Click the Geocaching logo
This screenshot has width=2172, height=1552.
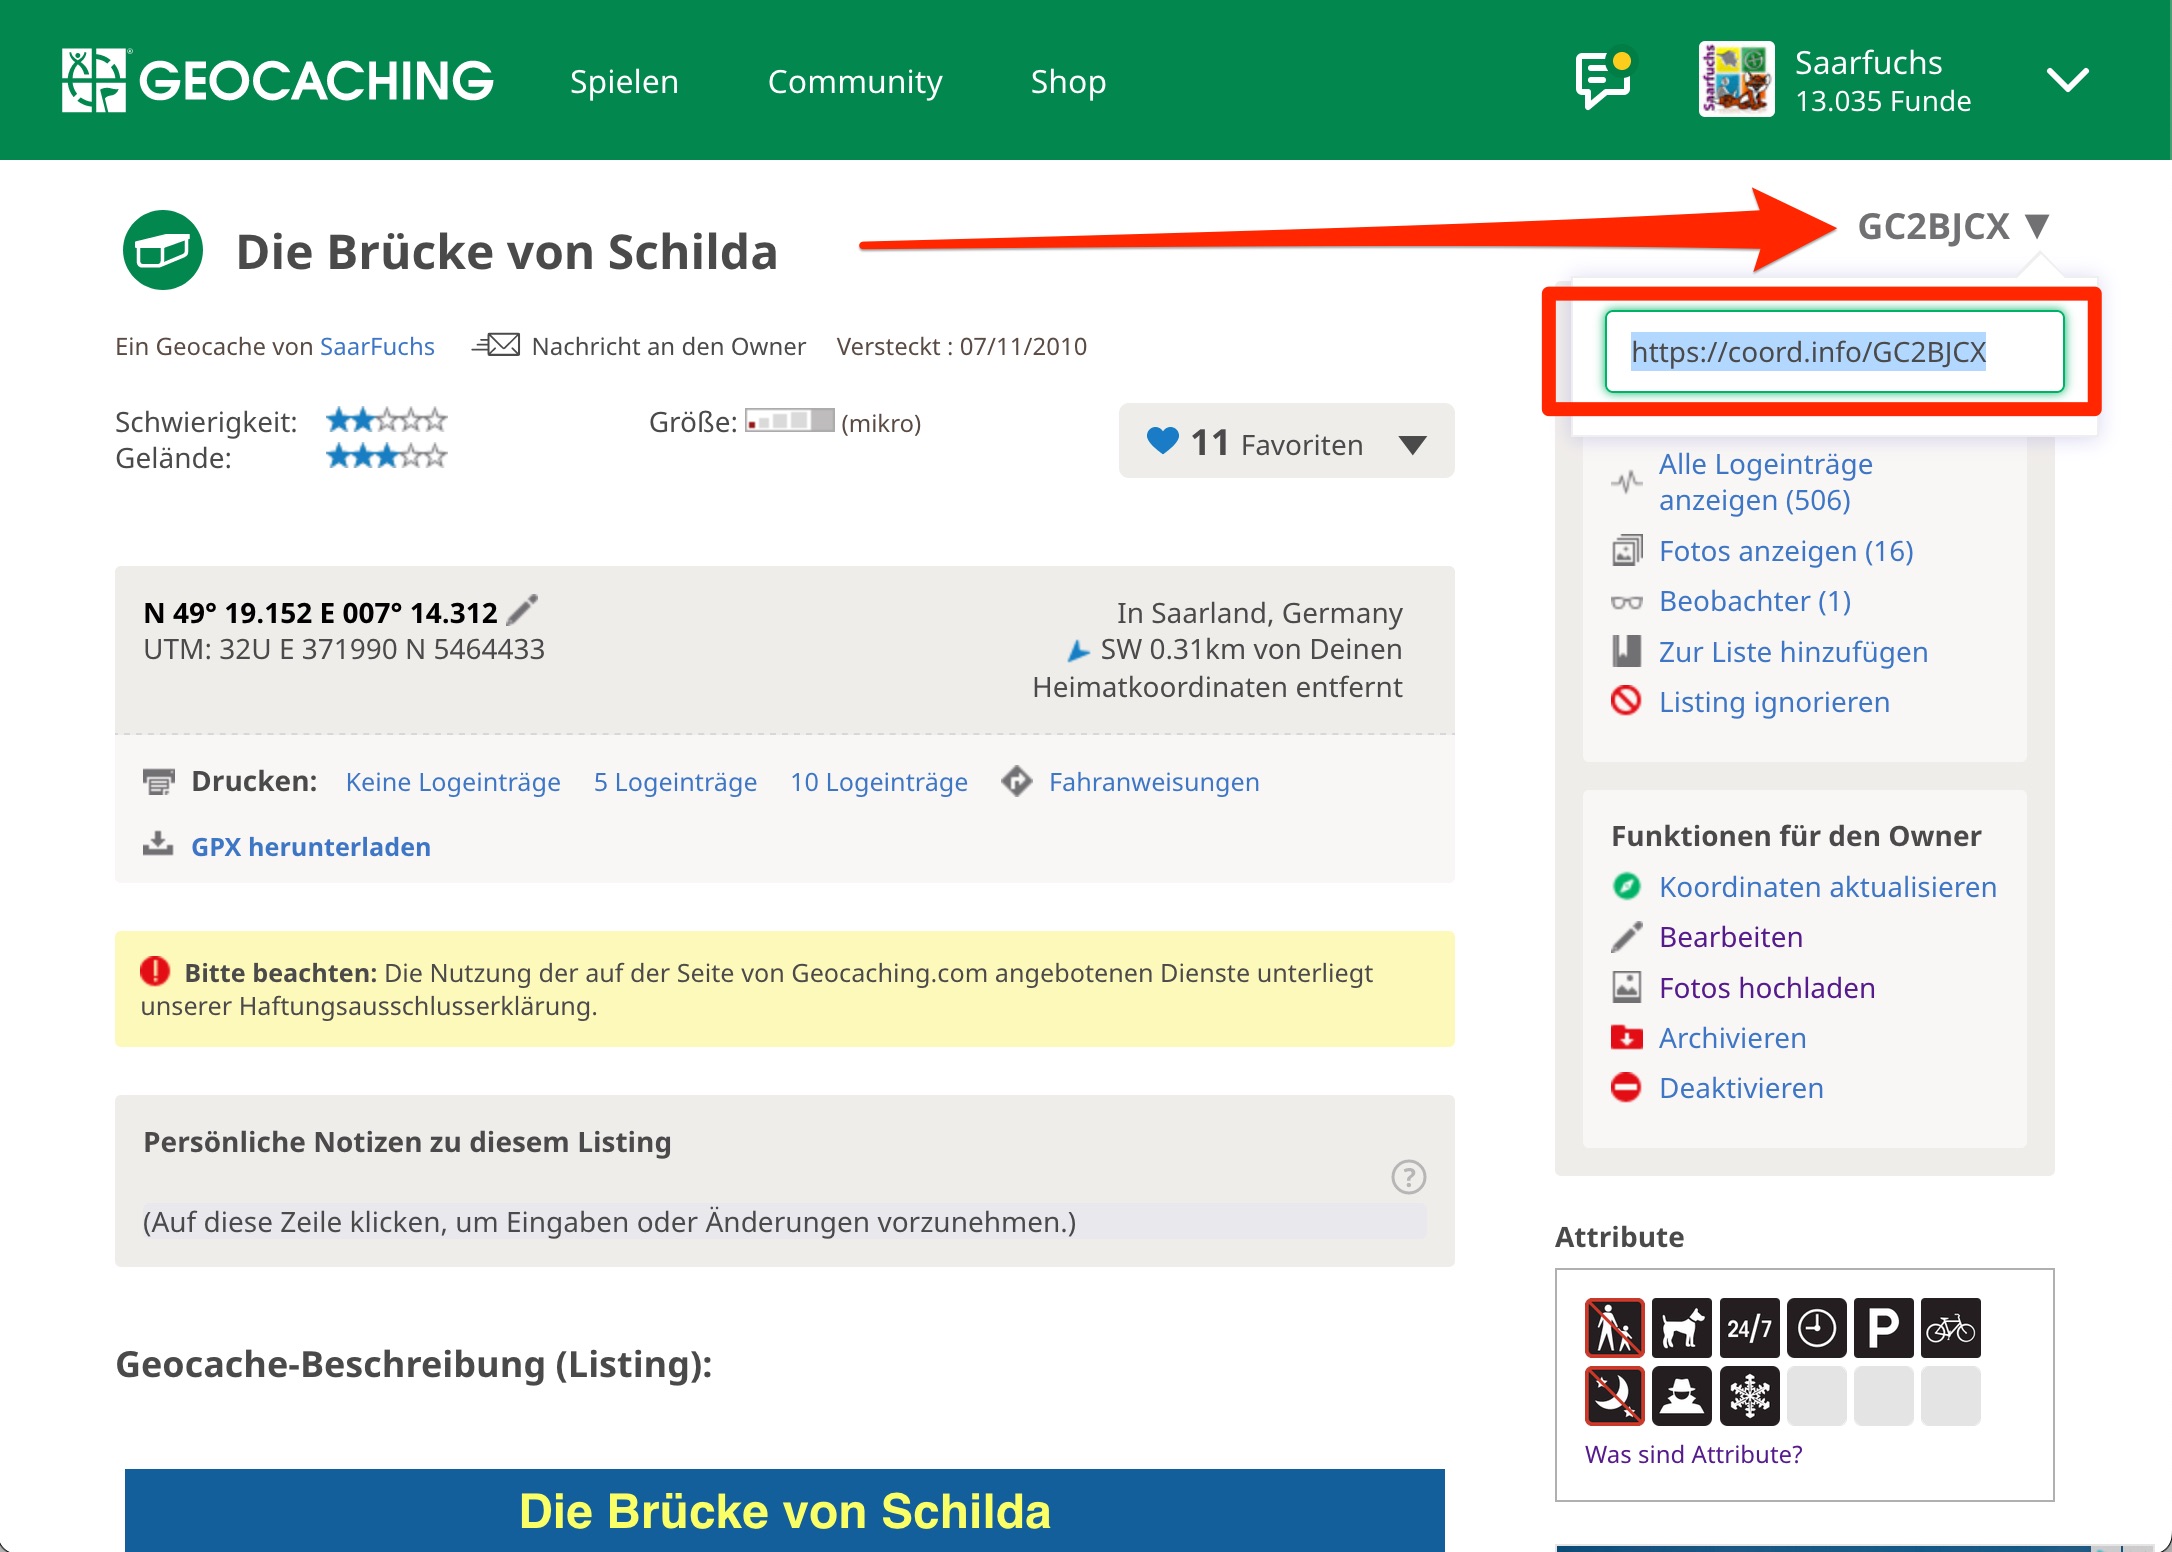278,80
